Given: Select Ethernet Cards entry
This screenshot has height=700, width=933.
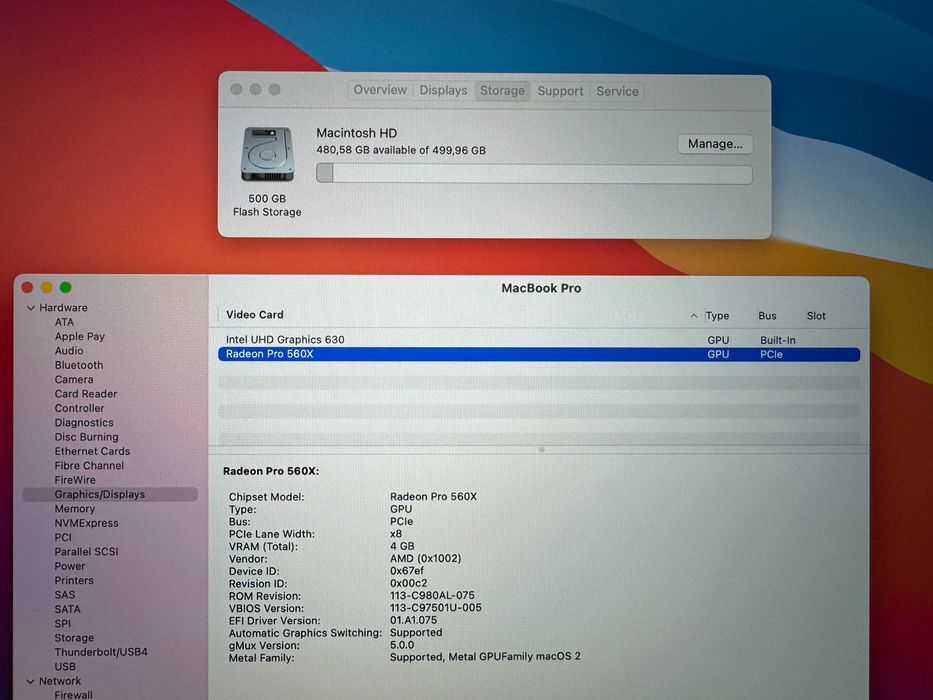Looking at the screenshot, I should [92, 451].
